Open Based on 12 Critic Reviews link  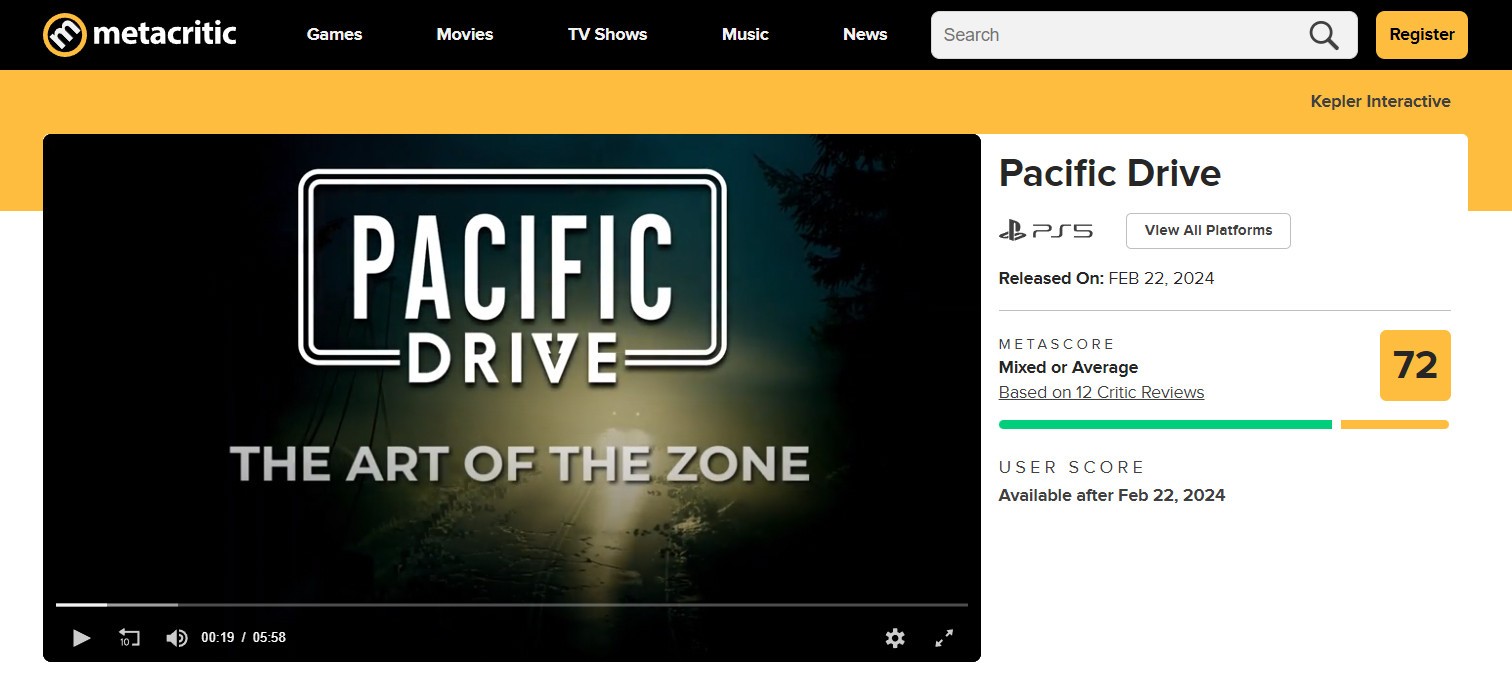[1101, 392]
